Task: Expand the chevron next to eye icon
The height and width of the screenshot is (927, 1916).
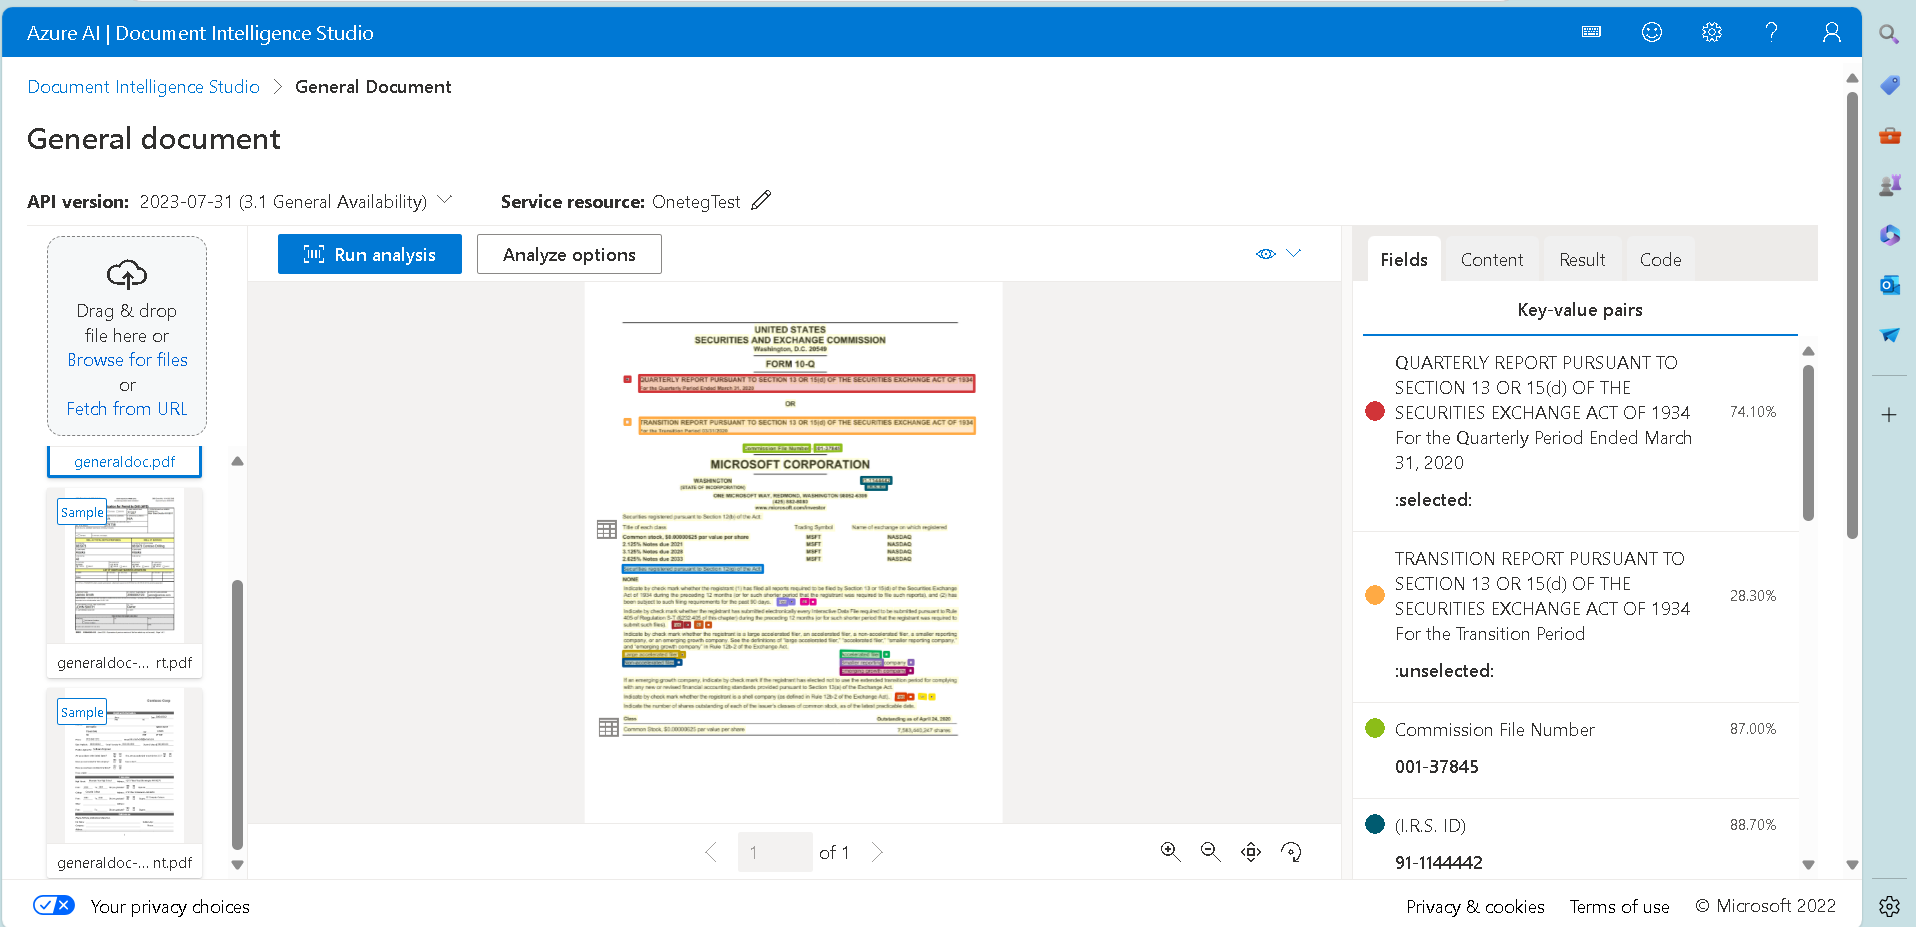Action: [1294, 253]
